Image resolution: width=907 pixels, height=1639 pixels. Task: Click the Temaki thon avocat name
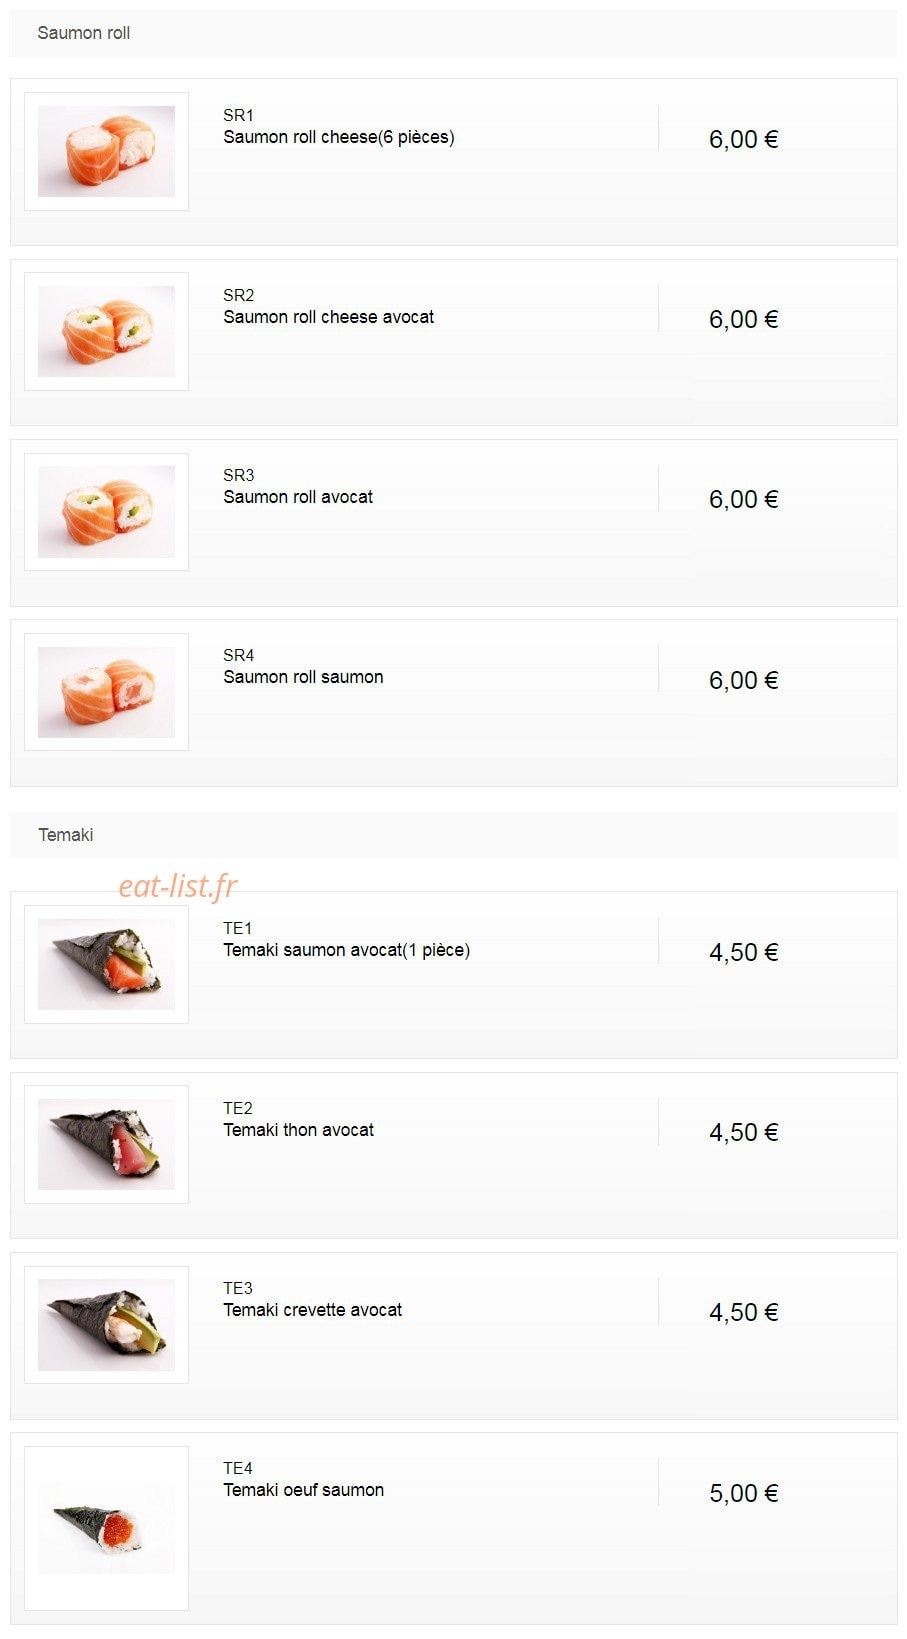pos(298,1130)
